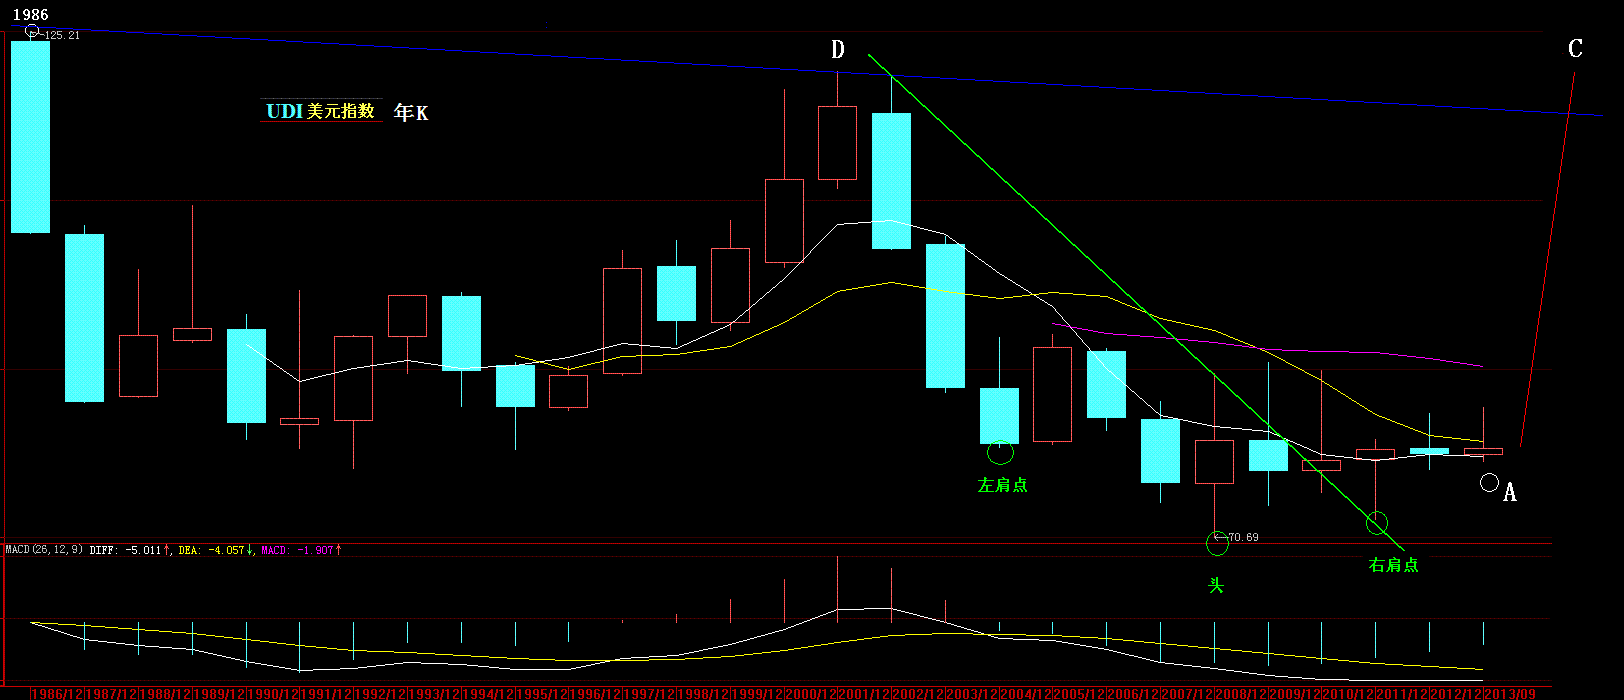The height and width of the screenshot is (700, 1624).
Task: Click the 1992/12 date axis label
Action: tap(382, 693)
